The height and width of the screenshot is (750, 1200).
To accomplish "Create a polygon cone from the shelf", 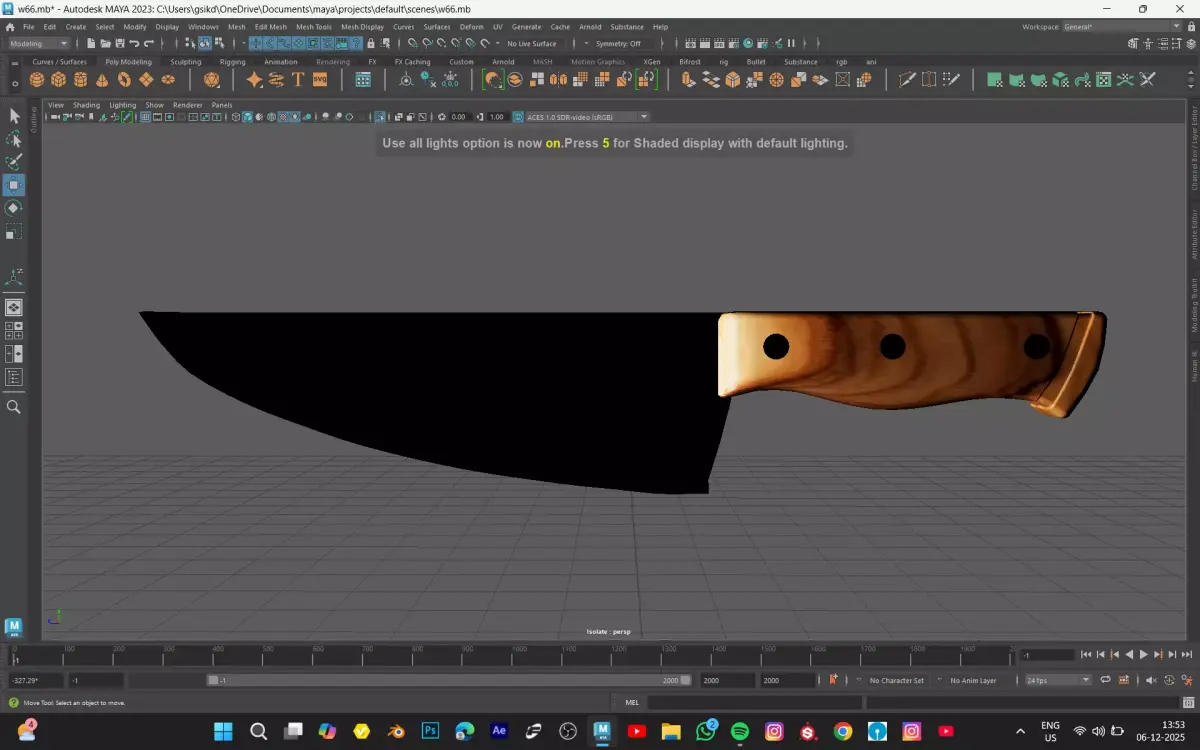I will tap(102, 80).
